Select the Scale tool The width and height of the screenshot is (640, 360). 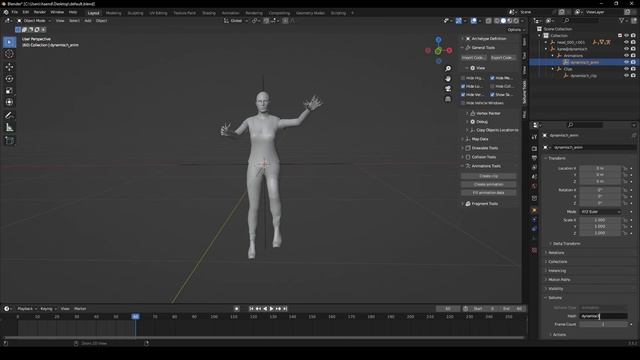pyautogui.click(x=9, y=91)
